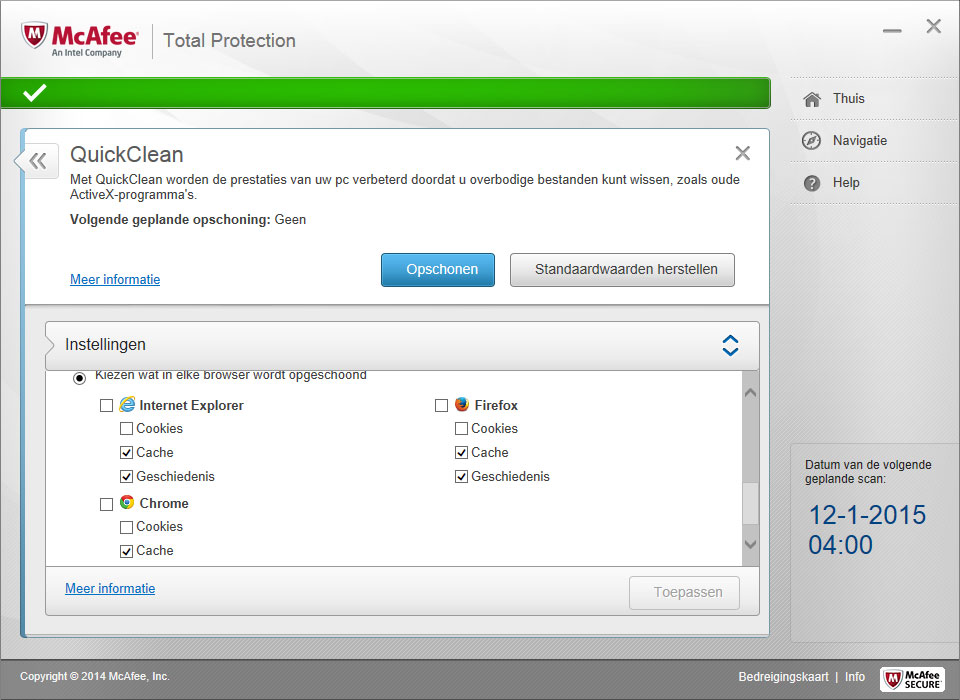
Task: Click the Navigatie compass icon
Action: tap(812, 141)
